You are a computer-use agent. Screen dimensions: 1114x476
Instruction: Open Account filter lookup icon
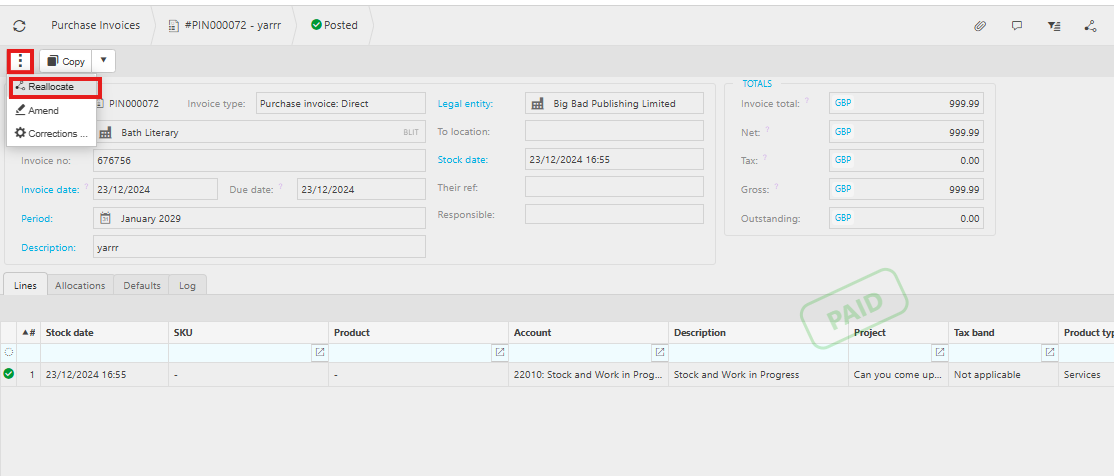tap(660, 352)
